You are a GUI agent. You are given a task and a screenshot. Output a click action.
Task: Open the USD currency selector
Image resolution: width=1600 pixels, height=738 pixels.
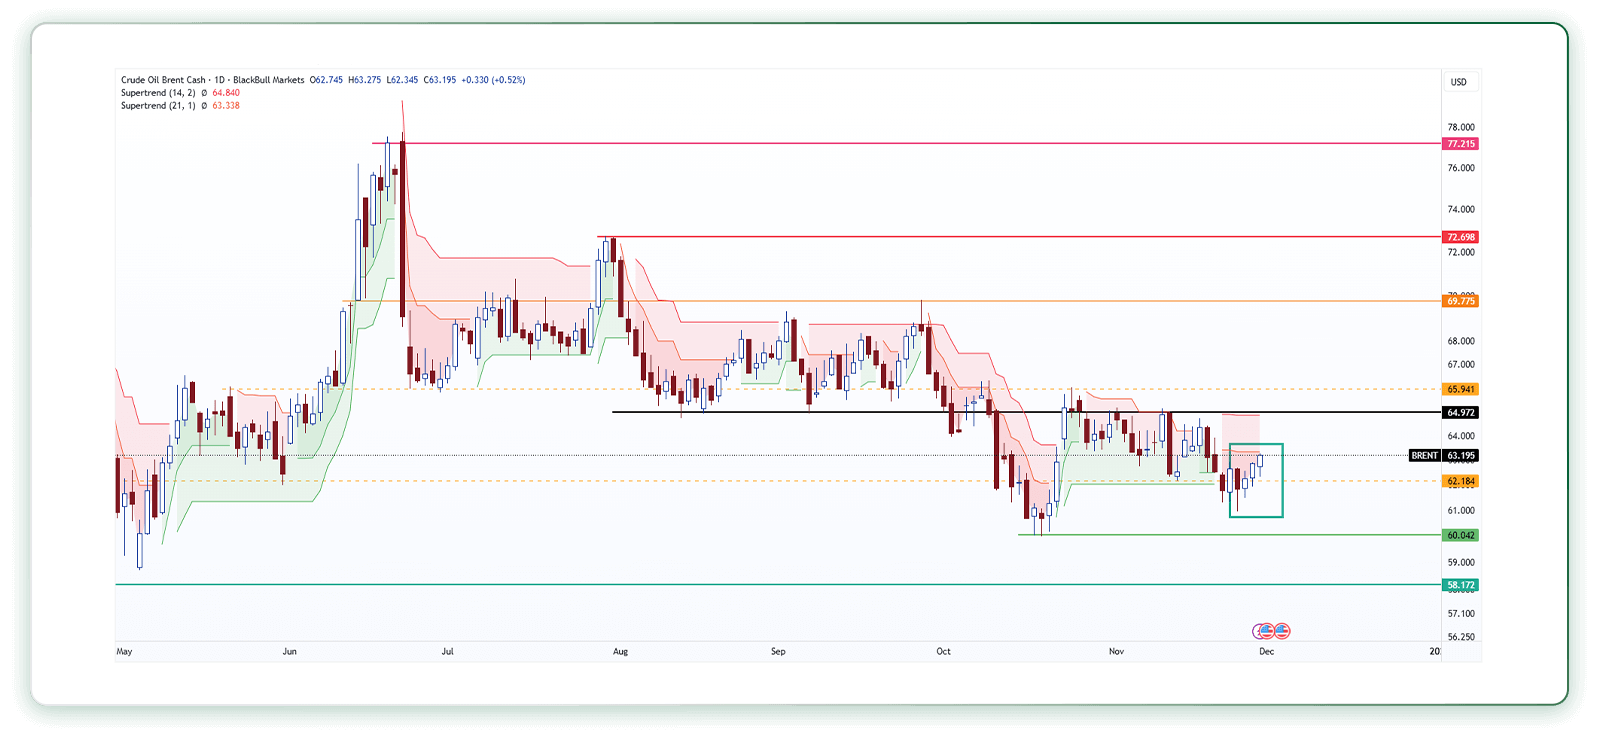[x=1459, y=82]
